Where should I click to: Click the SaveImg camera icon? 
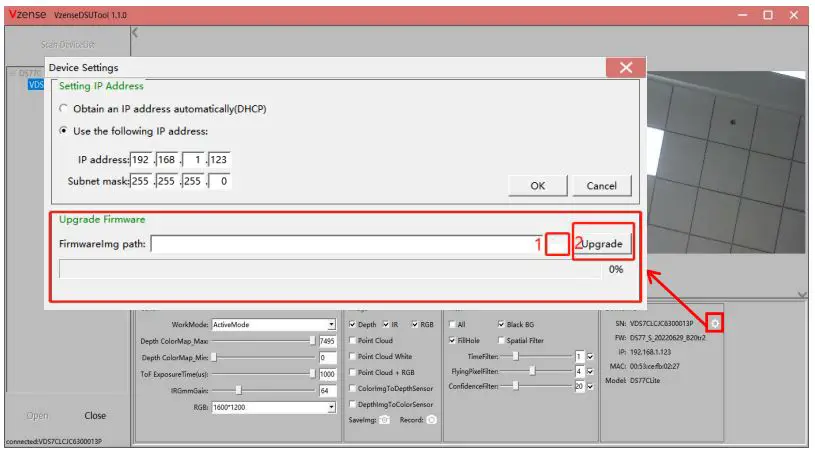[x=384, y=420]
